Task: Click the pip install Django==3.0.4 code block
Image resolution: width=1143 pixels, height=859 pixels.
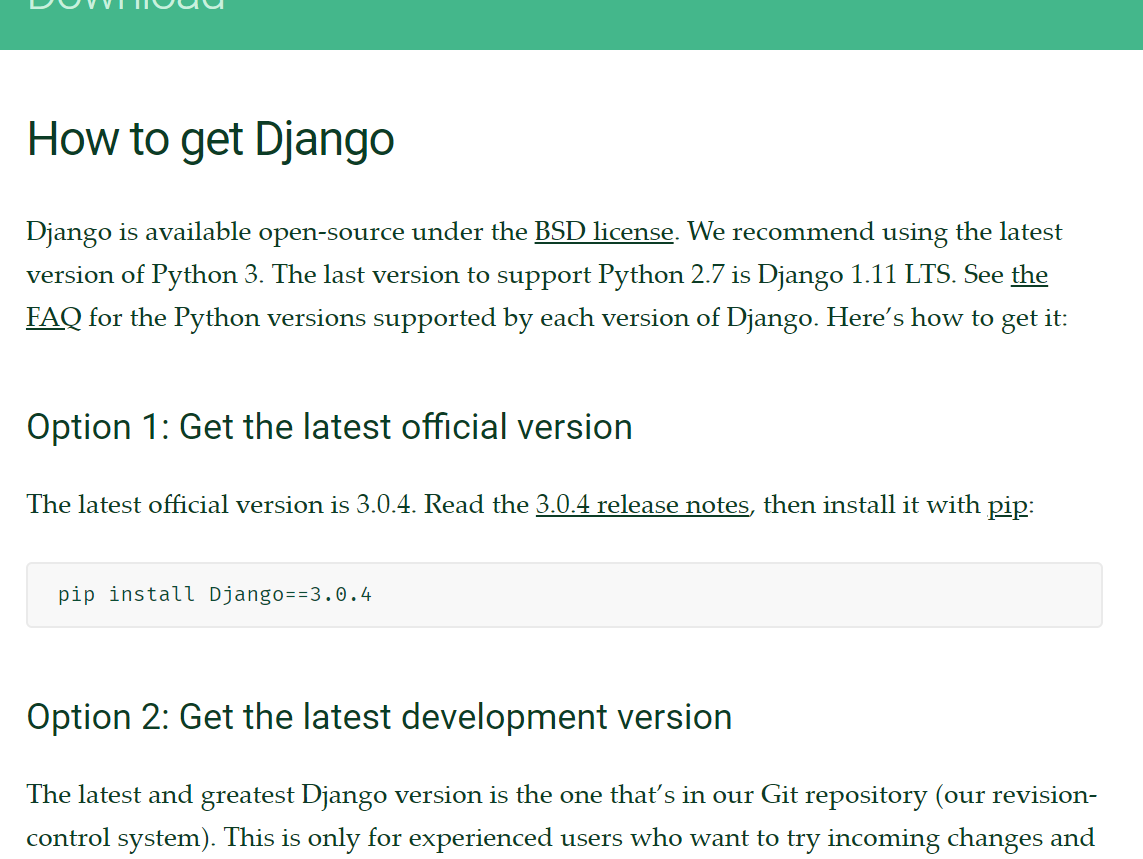Action: [x=564, y=594]
